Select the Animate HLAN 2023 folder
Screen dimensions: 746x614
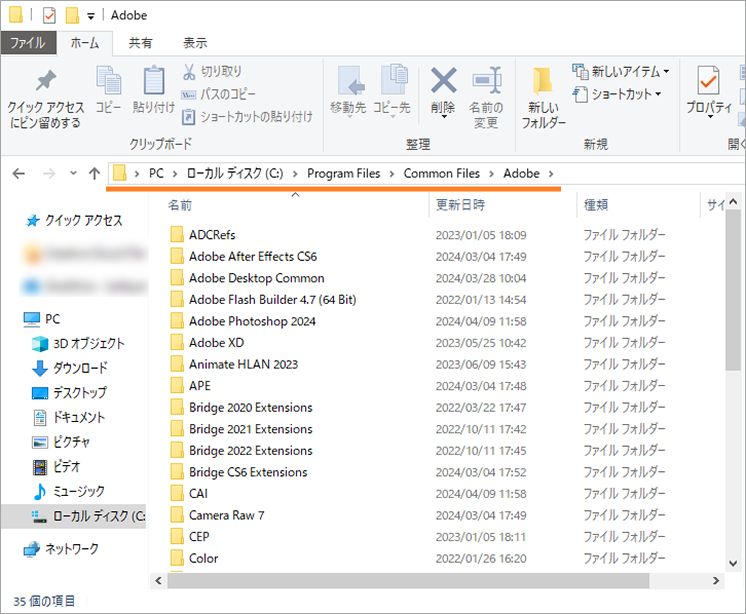(243, 364)
